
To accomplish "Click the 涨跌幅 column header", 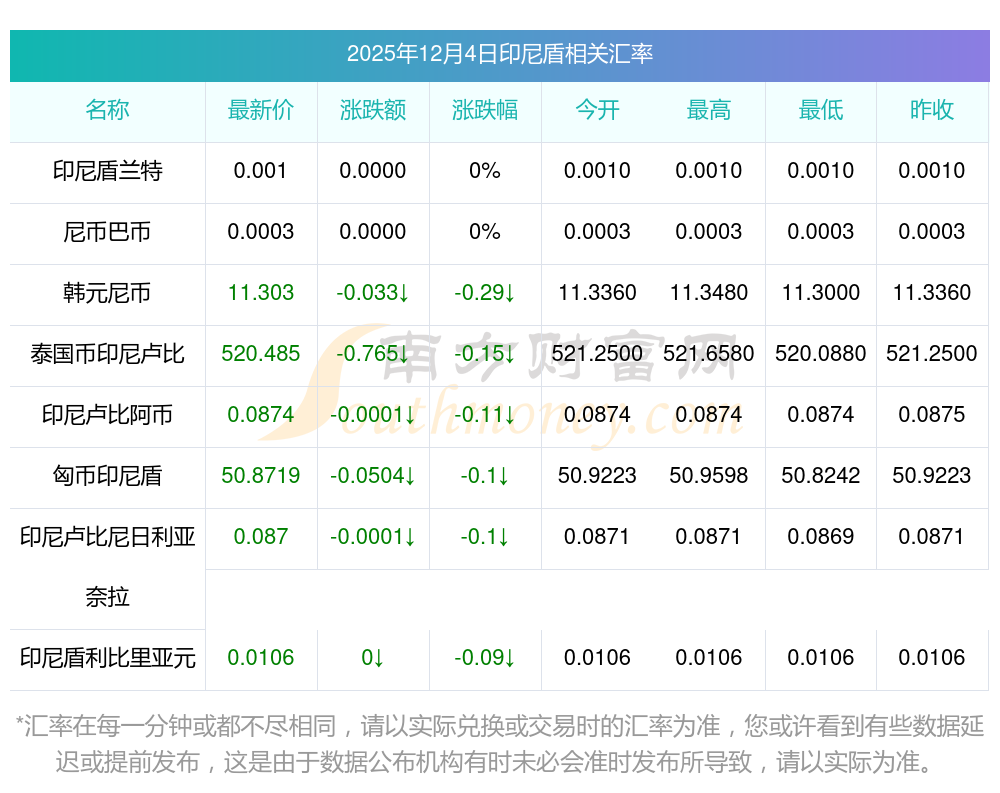I will coord(485,110).
